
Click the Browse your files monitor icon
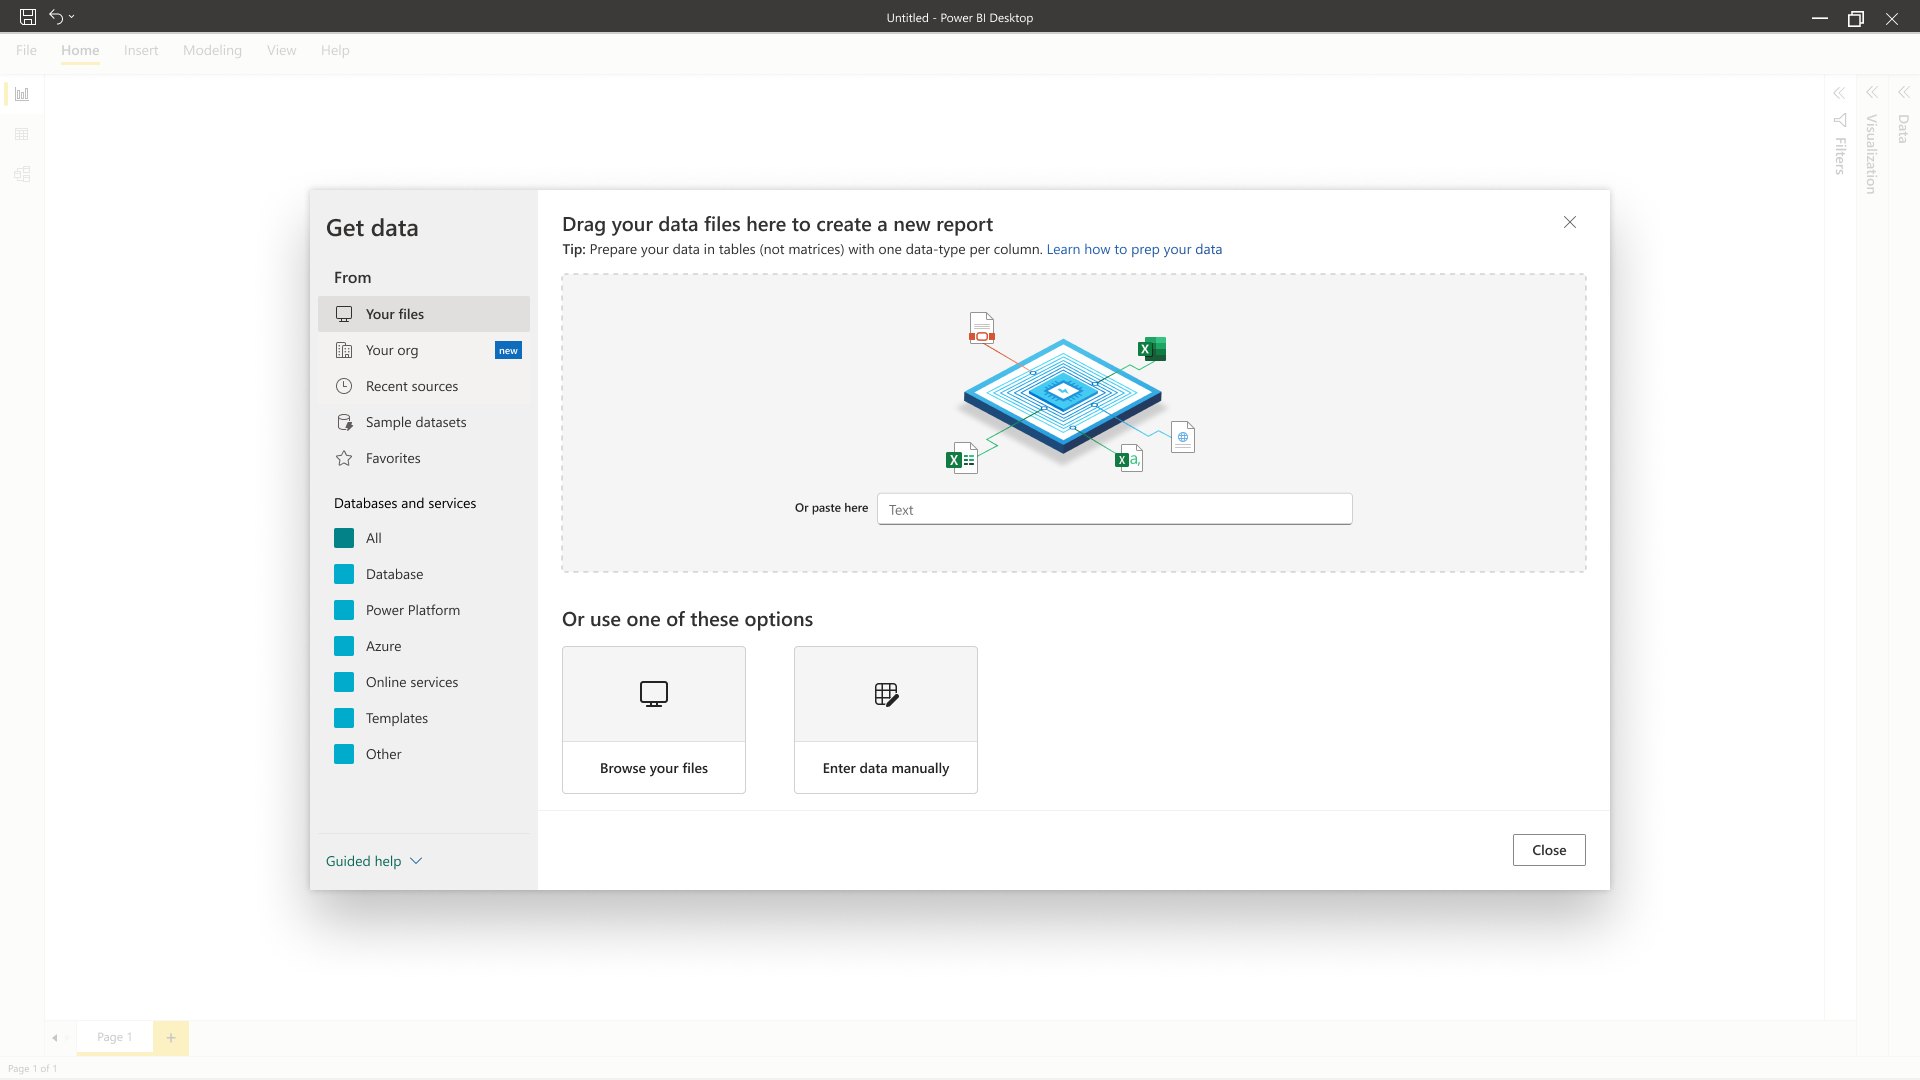(x=653, y=694)
